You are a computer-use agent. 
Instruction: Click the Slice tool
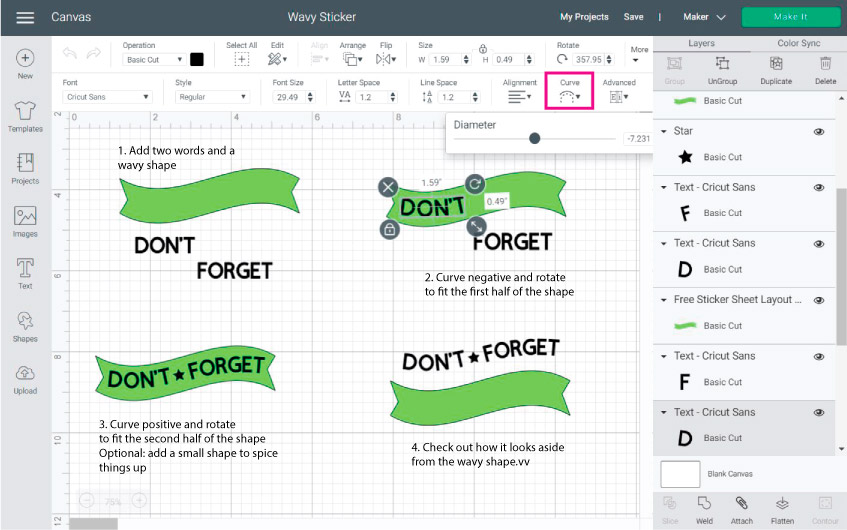(x=670, y=510)
